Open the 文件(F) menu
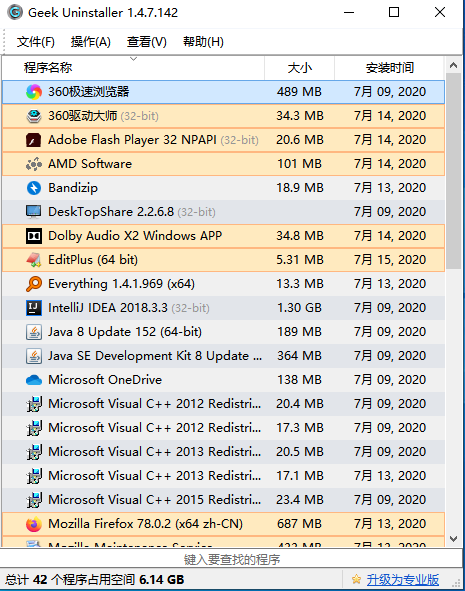This screenshot has width=465, height=591. click(x=35, y=41)
